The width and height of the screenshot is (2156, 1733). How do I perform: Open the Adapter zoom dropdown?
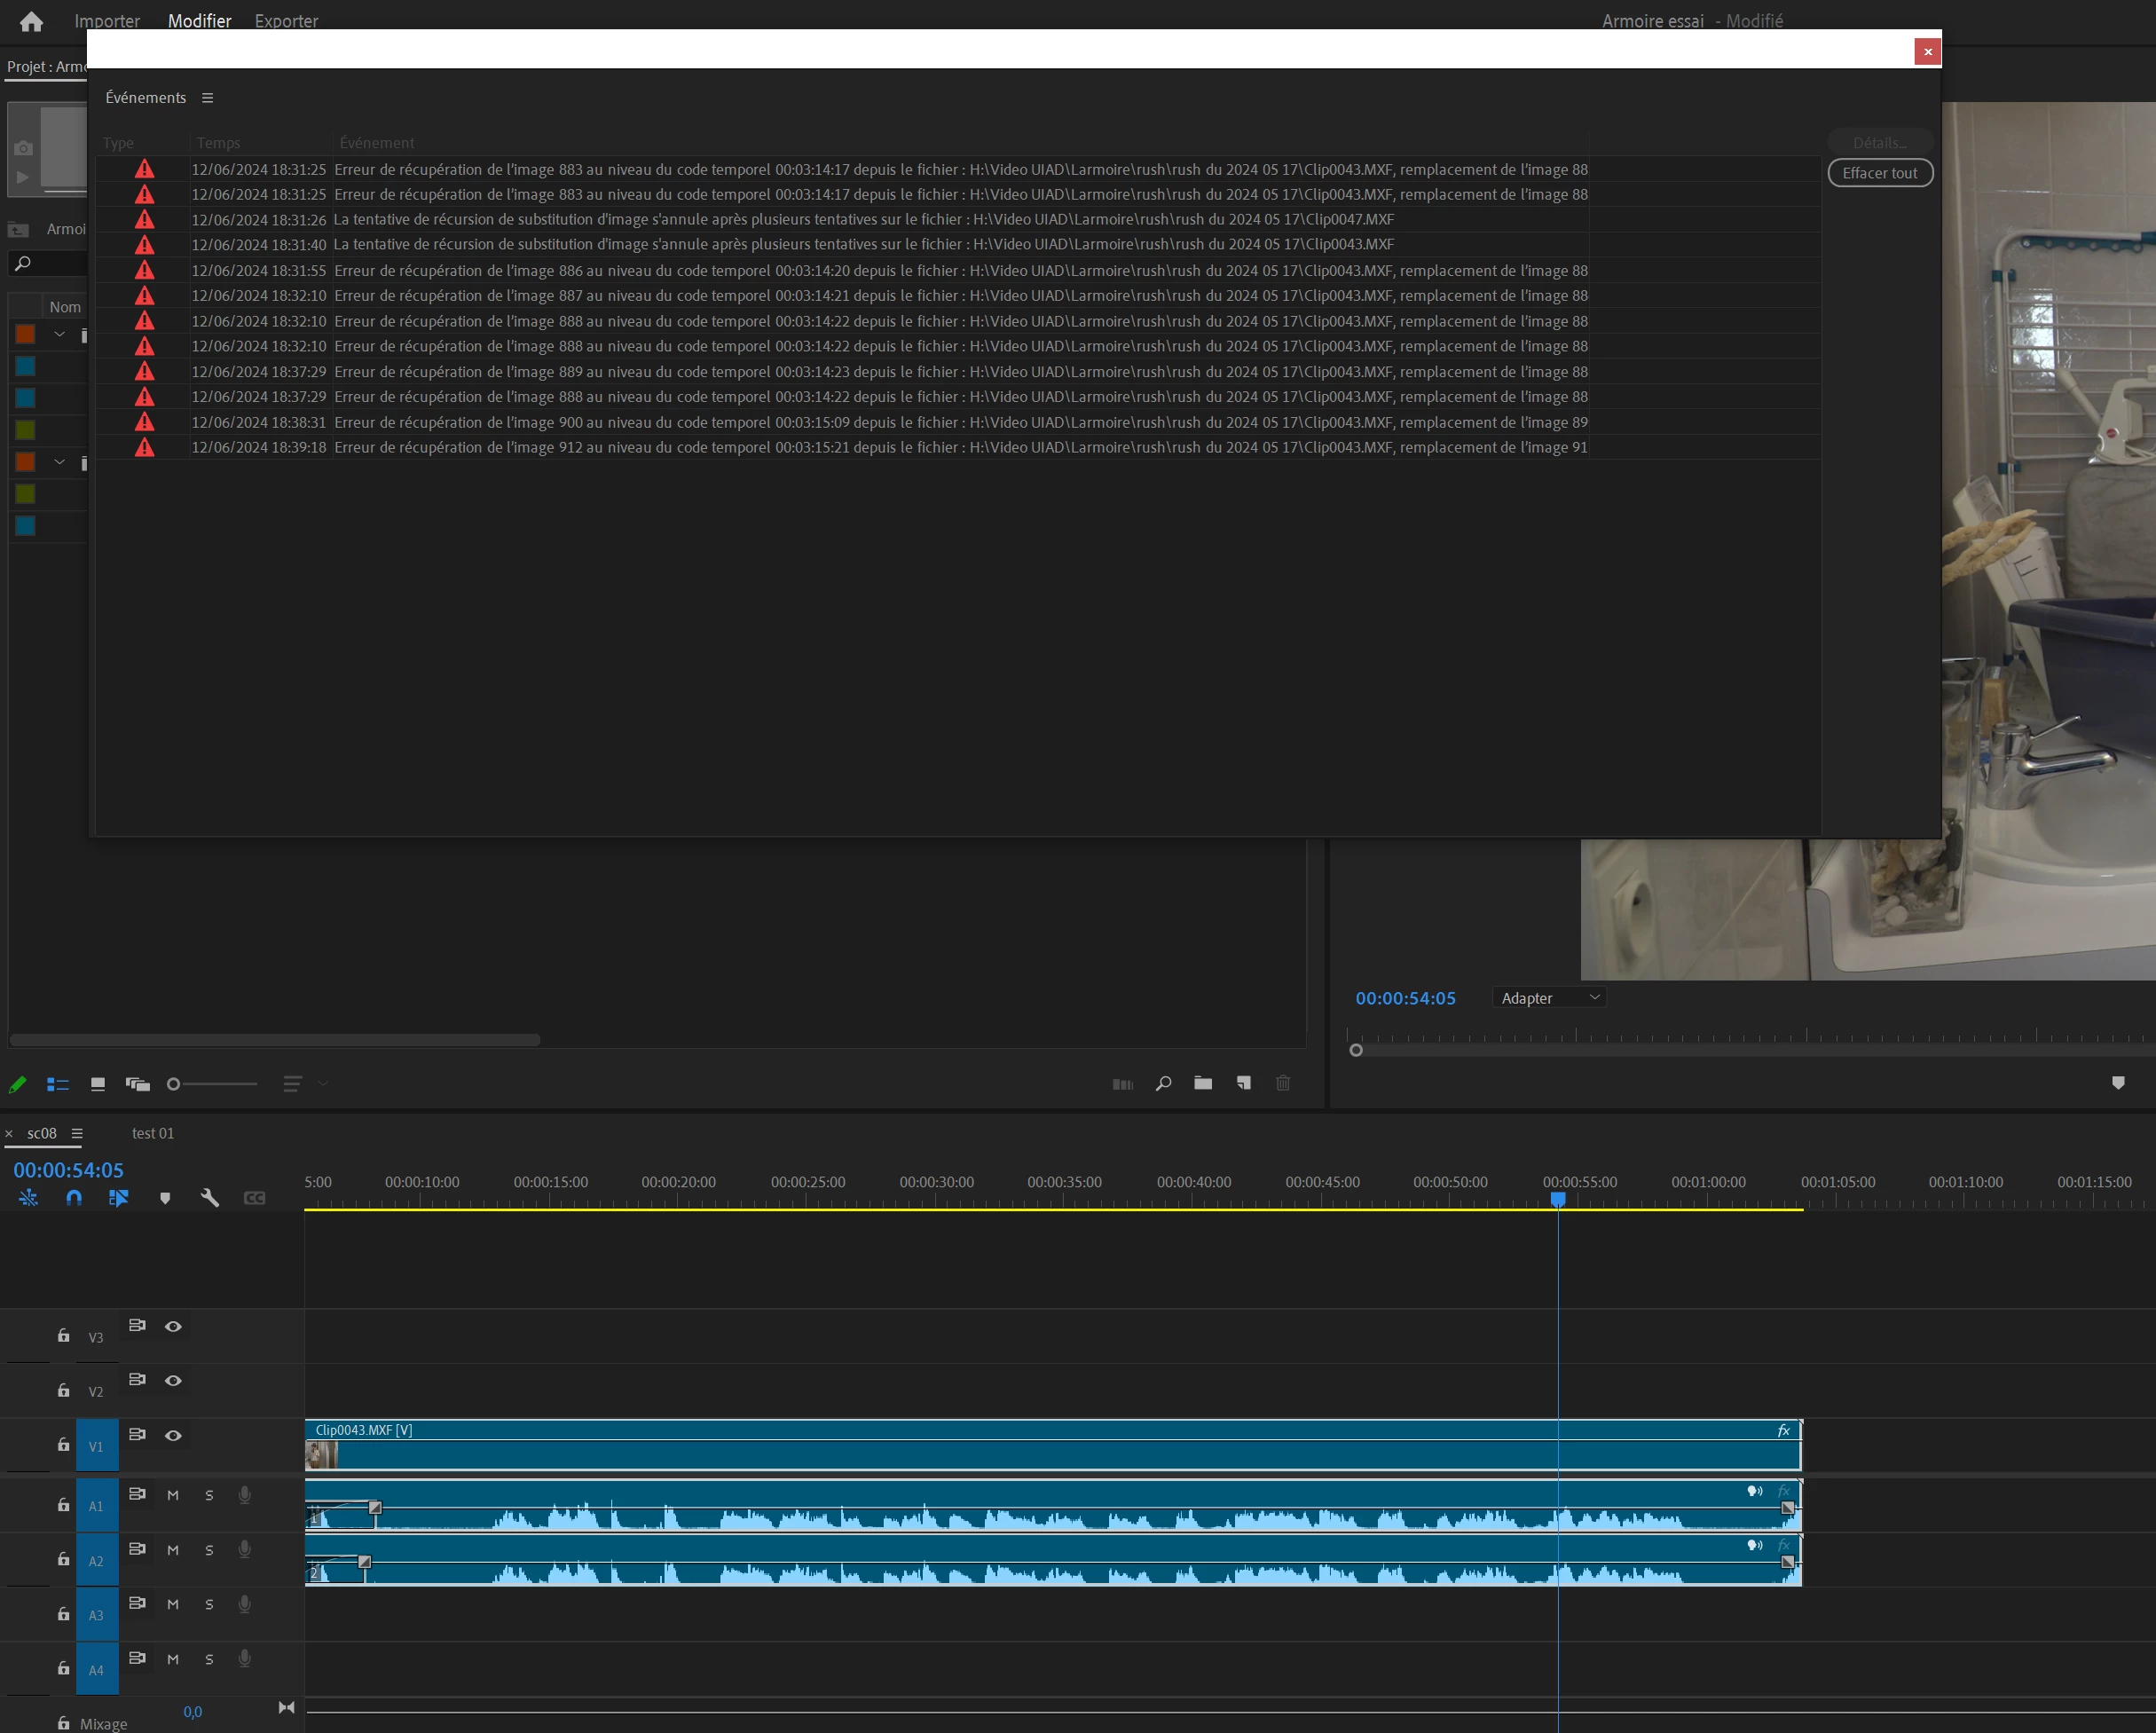coord(1548,998)
